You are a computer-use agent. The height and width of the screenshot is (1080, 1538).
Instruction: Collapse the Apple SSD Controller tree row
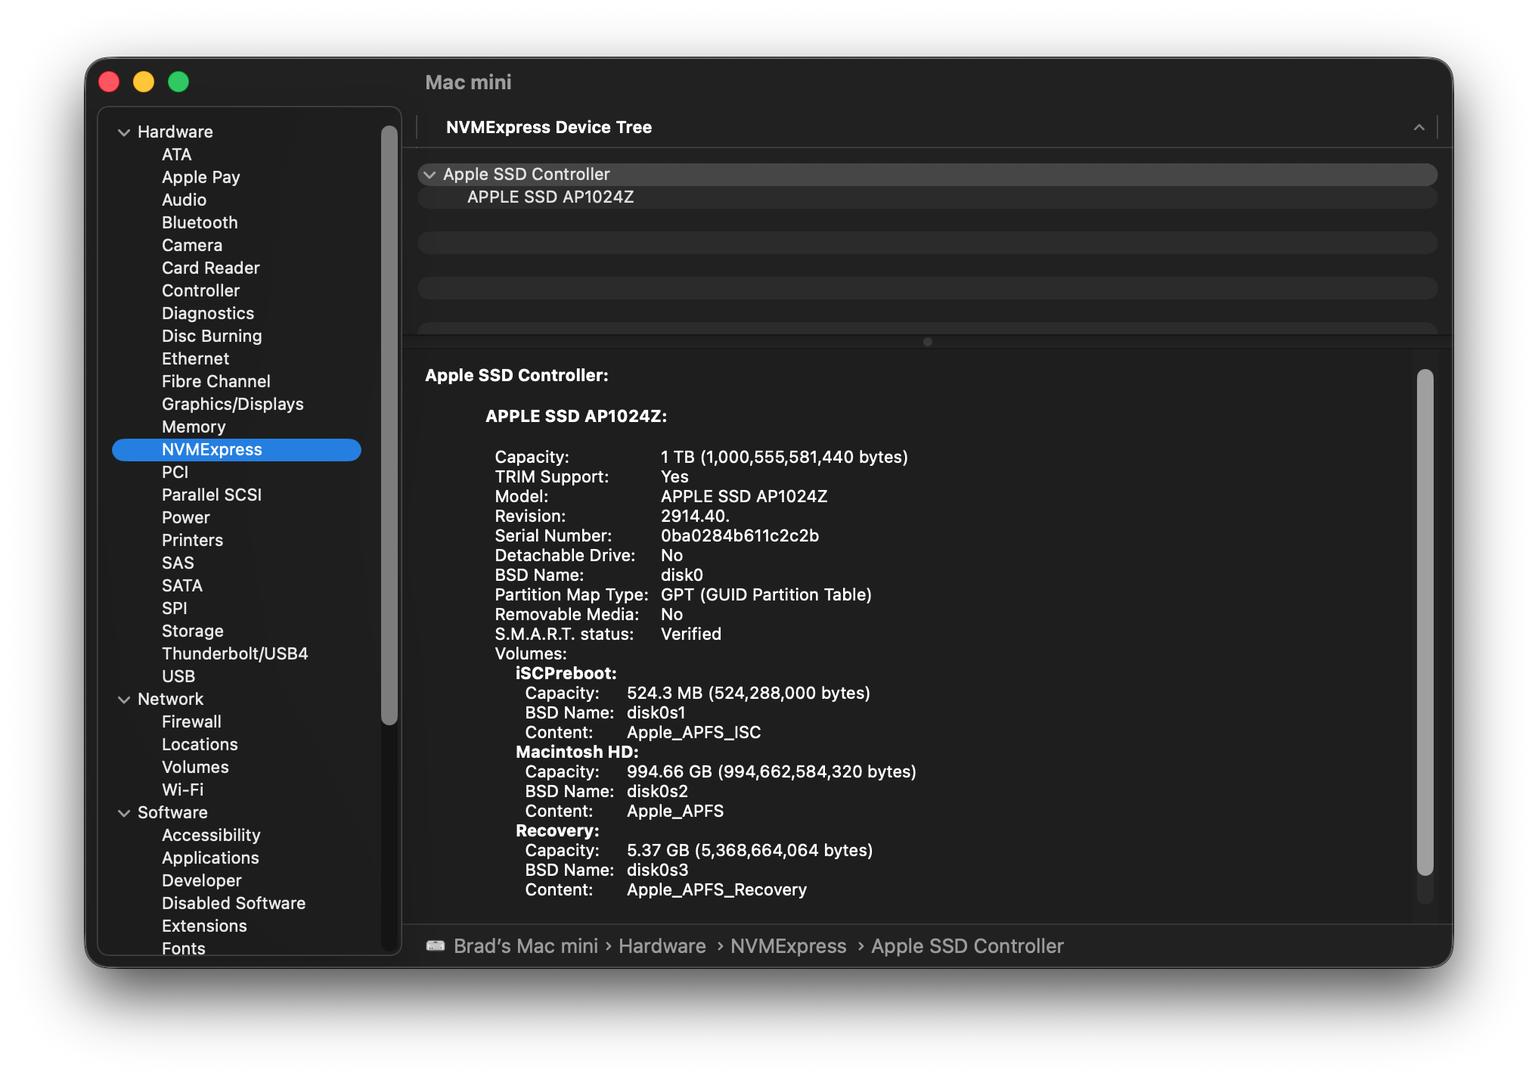tap(430, 175)
